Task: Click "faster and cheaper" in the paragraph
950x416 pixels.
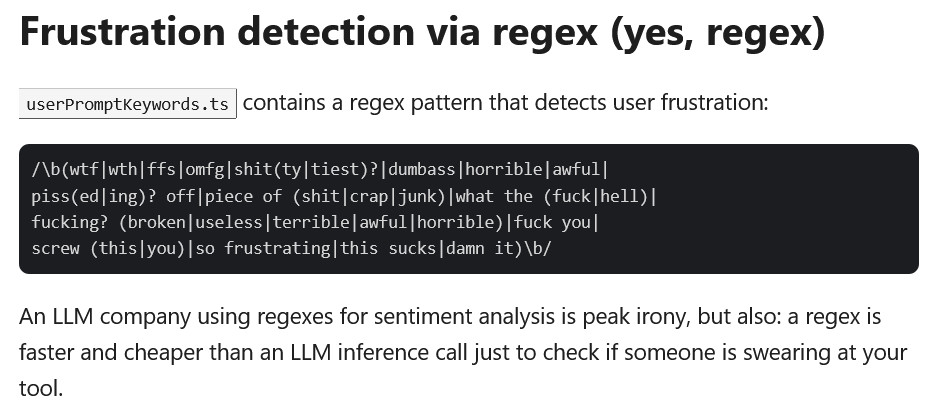Action: [x=105, y=352]
